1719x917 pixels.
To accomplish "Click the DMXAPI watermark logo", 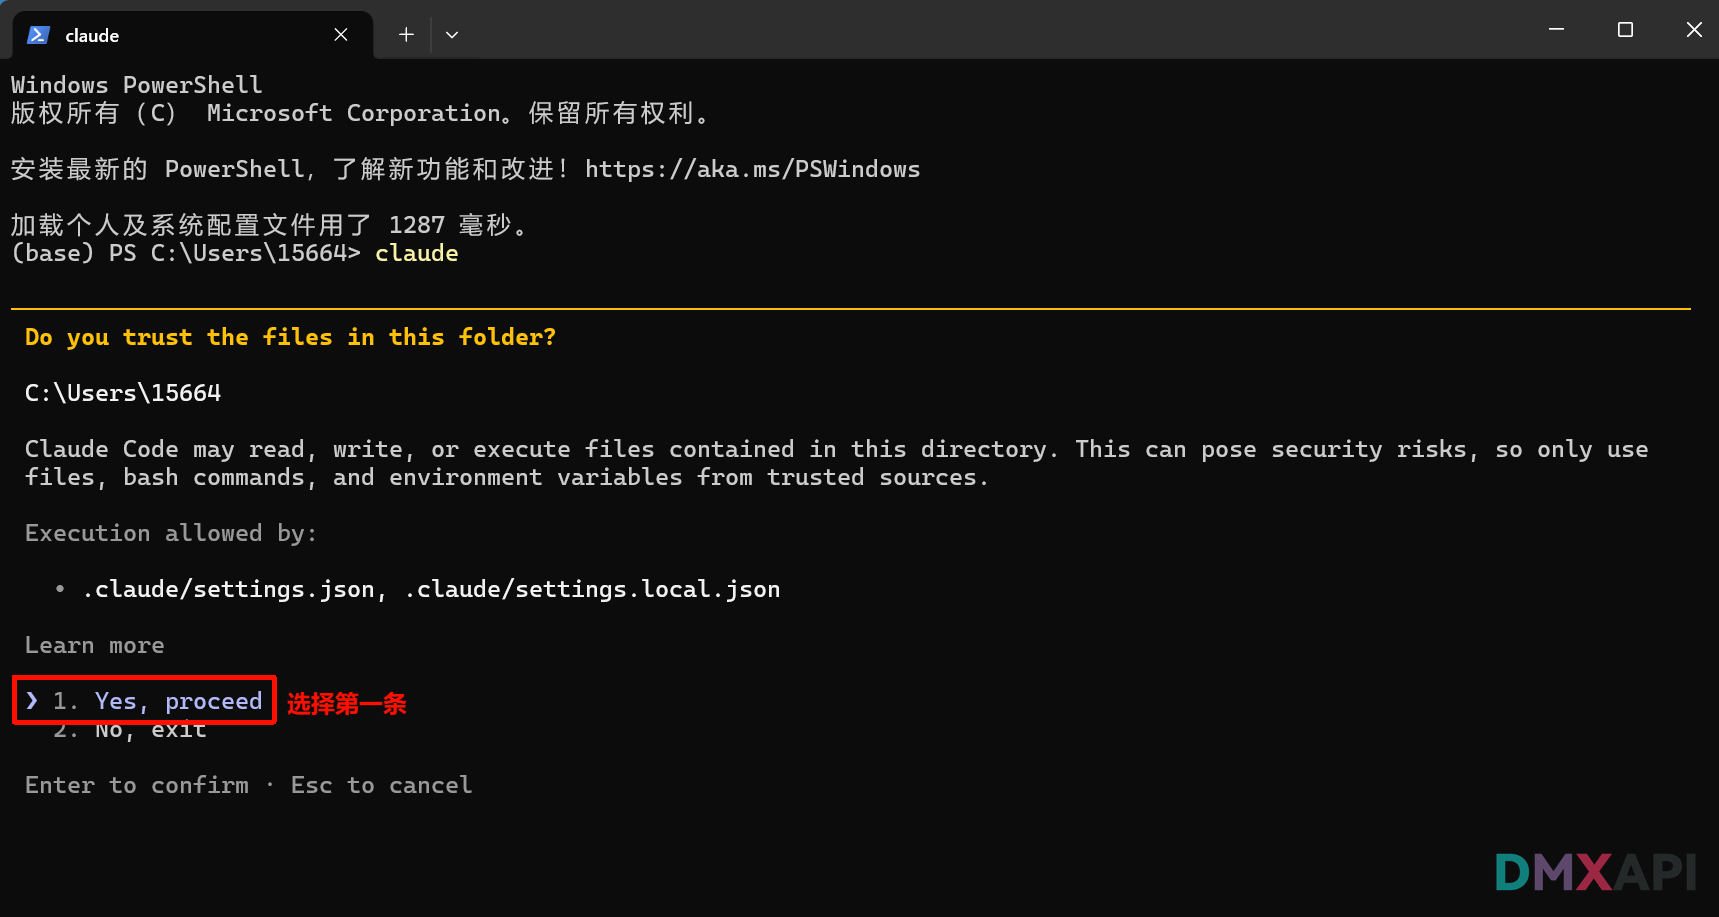I will [x=1595, y=872].
